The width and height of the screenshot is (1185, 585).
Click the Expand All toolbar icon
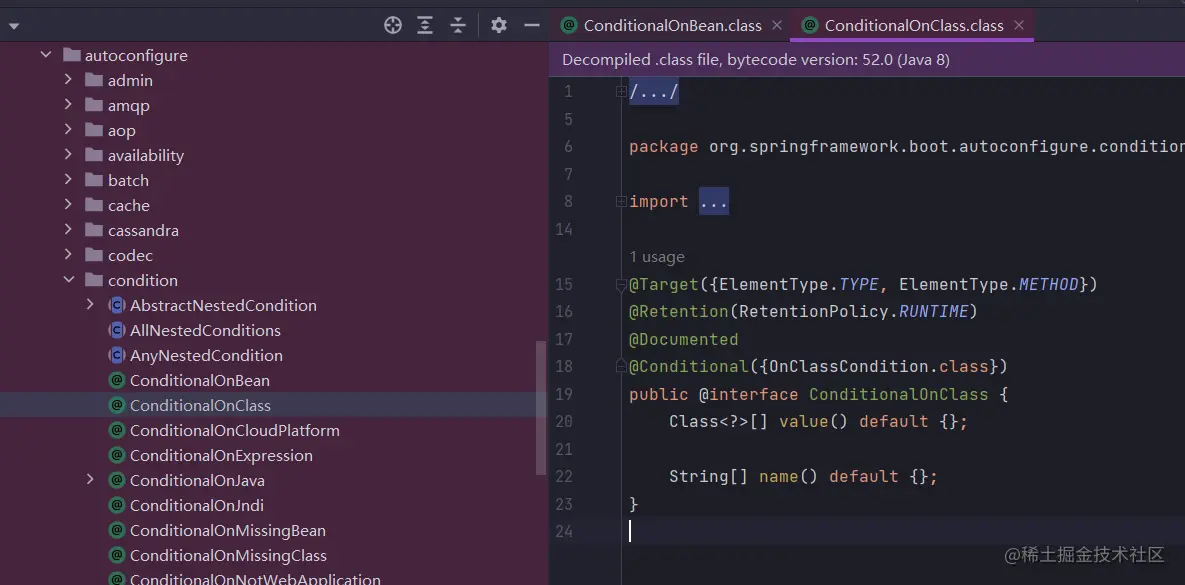(x=425, y=25)
